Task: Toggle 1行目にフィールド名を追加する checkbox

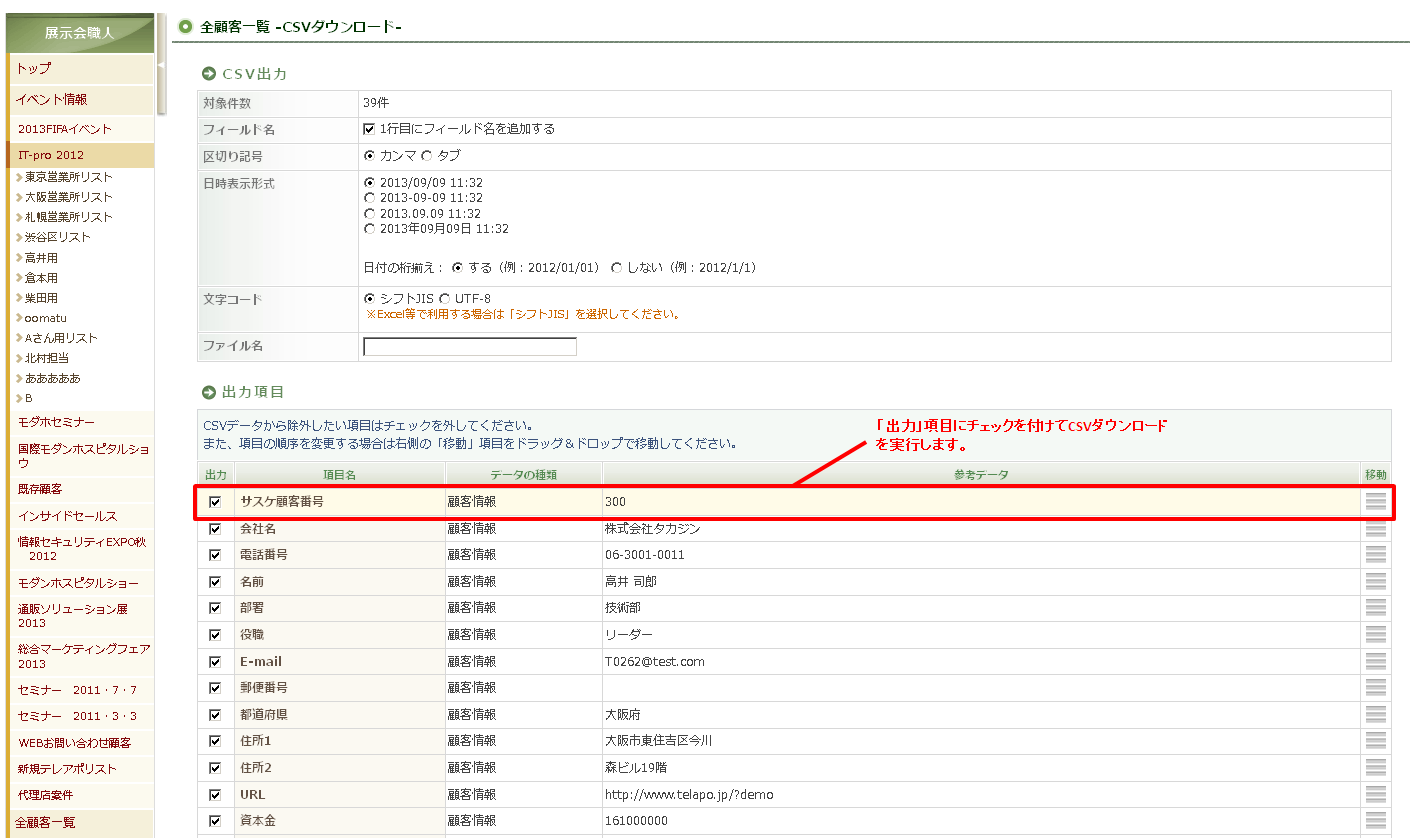Action: [369, 129]
